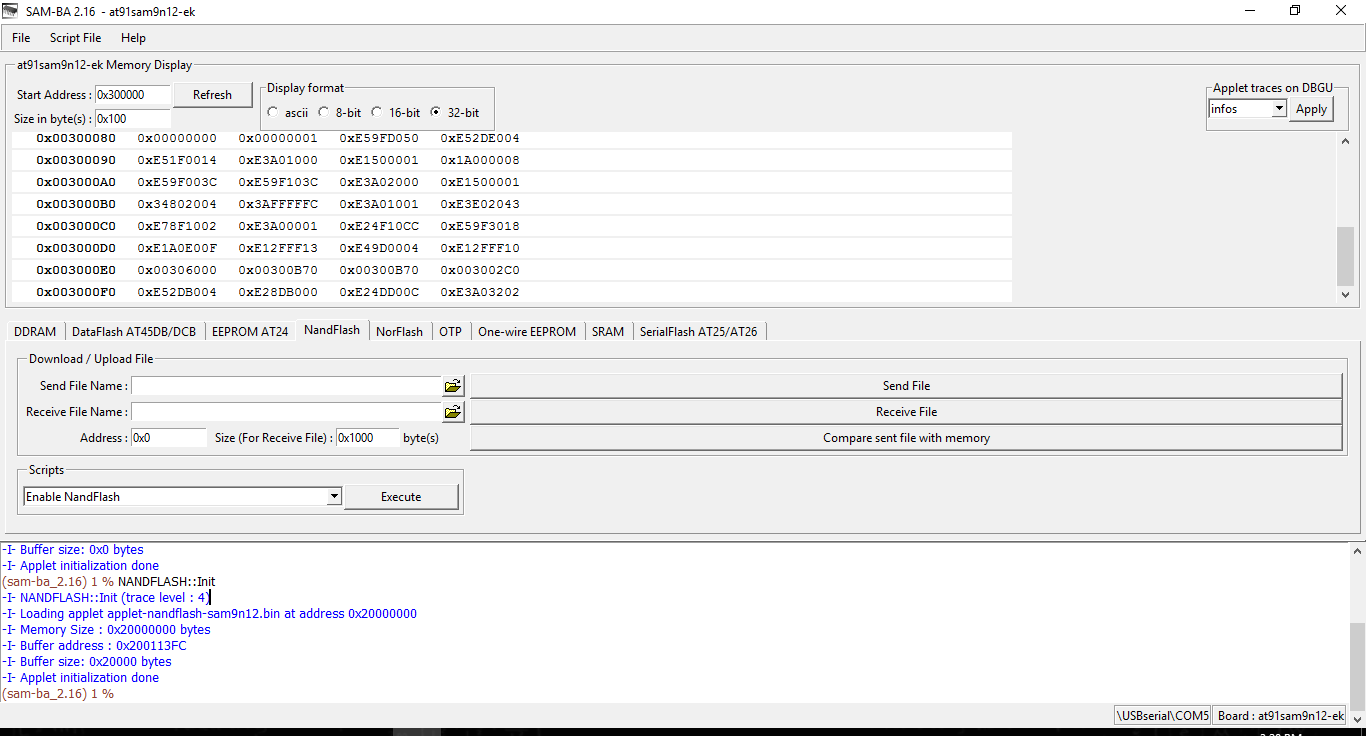This screenshot has width=1366, height=736.
Task: Click the Send File Name browse folder icon
Action: (453, 386)
